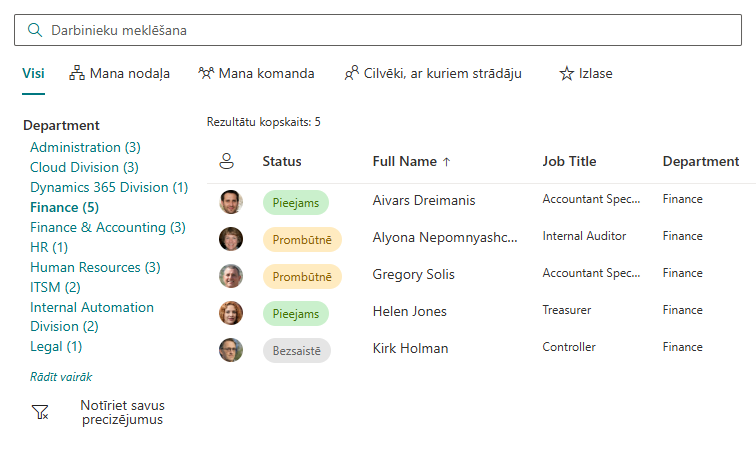
Task: Click the Treasurer job title
Action: point(567,310)
